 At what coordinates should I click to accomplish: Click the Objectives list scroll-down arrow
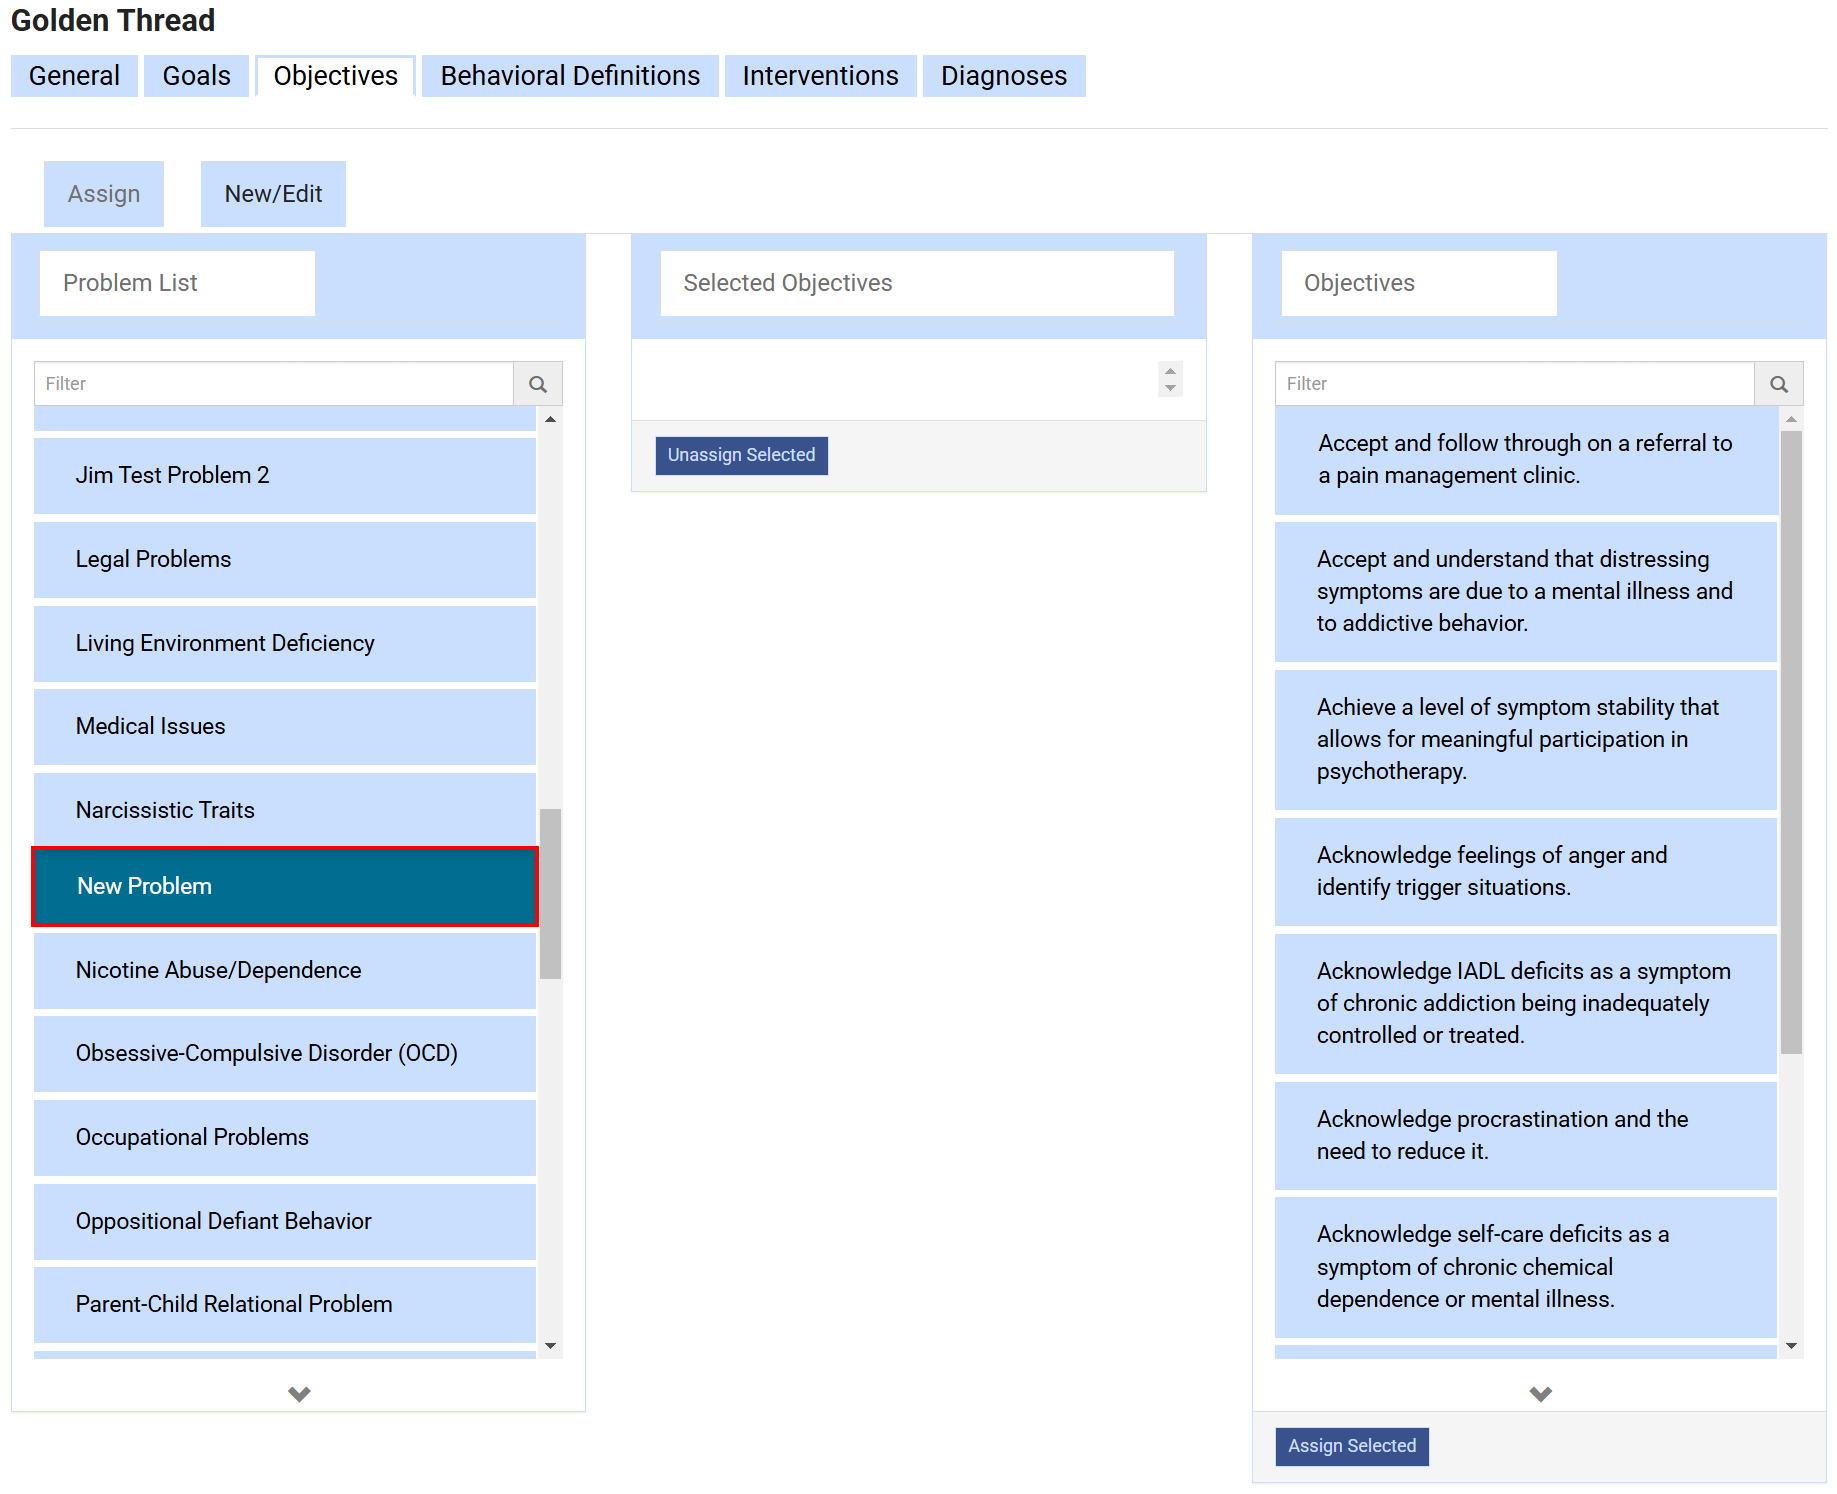click(1791, 1346)
